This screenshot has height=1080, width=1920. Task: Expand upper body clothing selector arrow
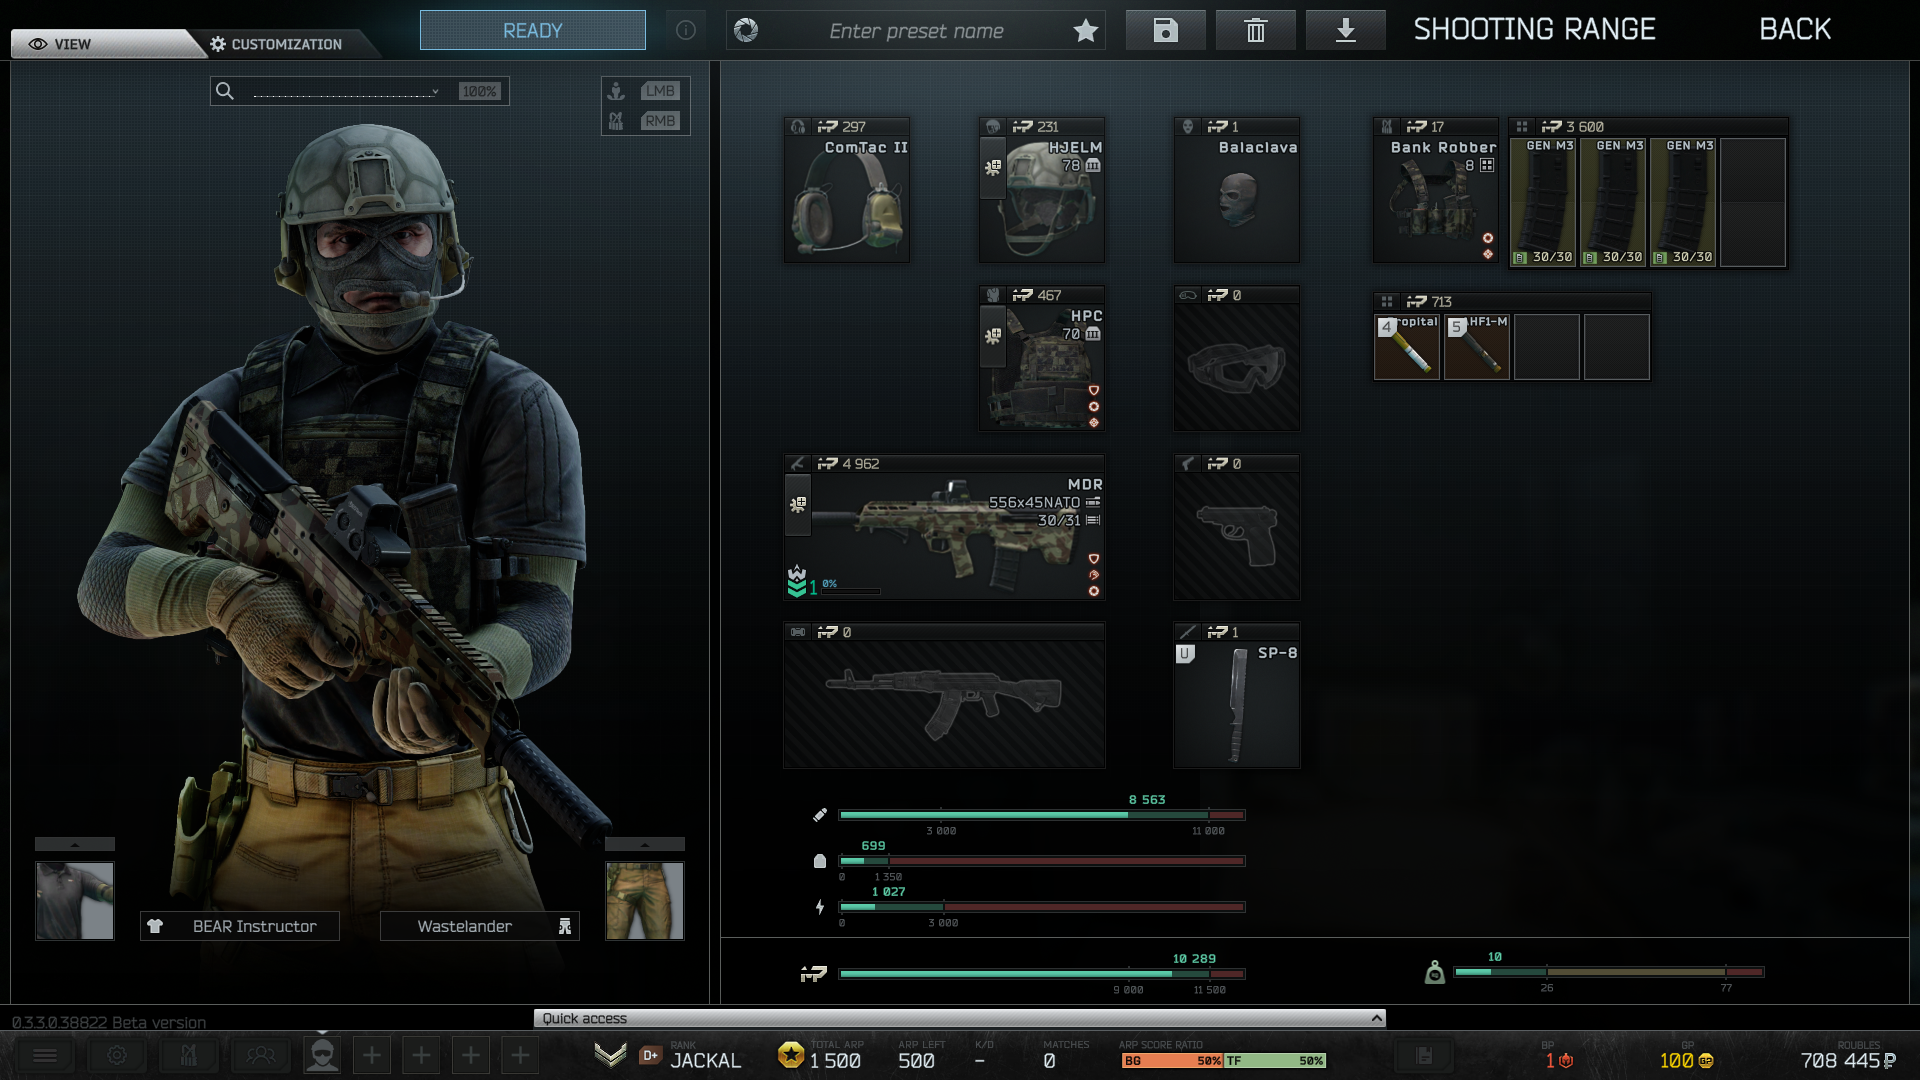pos(74,845)
